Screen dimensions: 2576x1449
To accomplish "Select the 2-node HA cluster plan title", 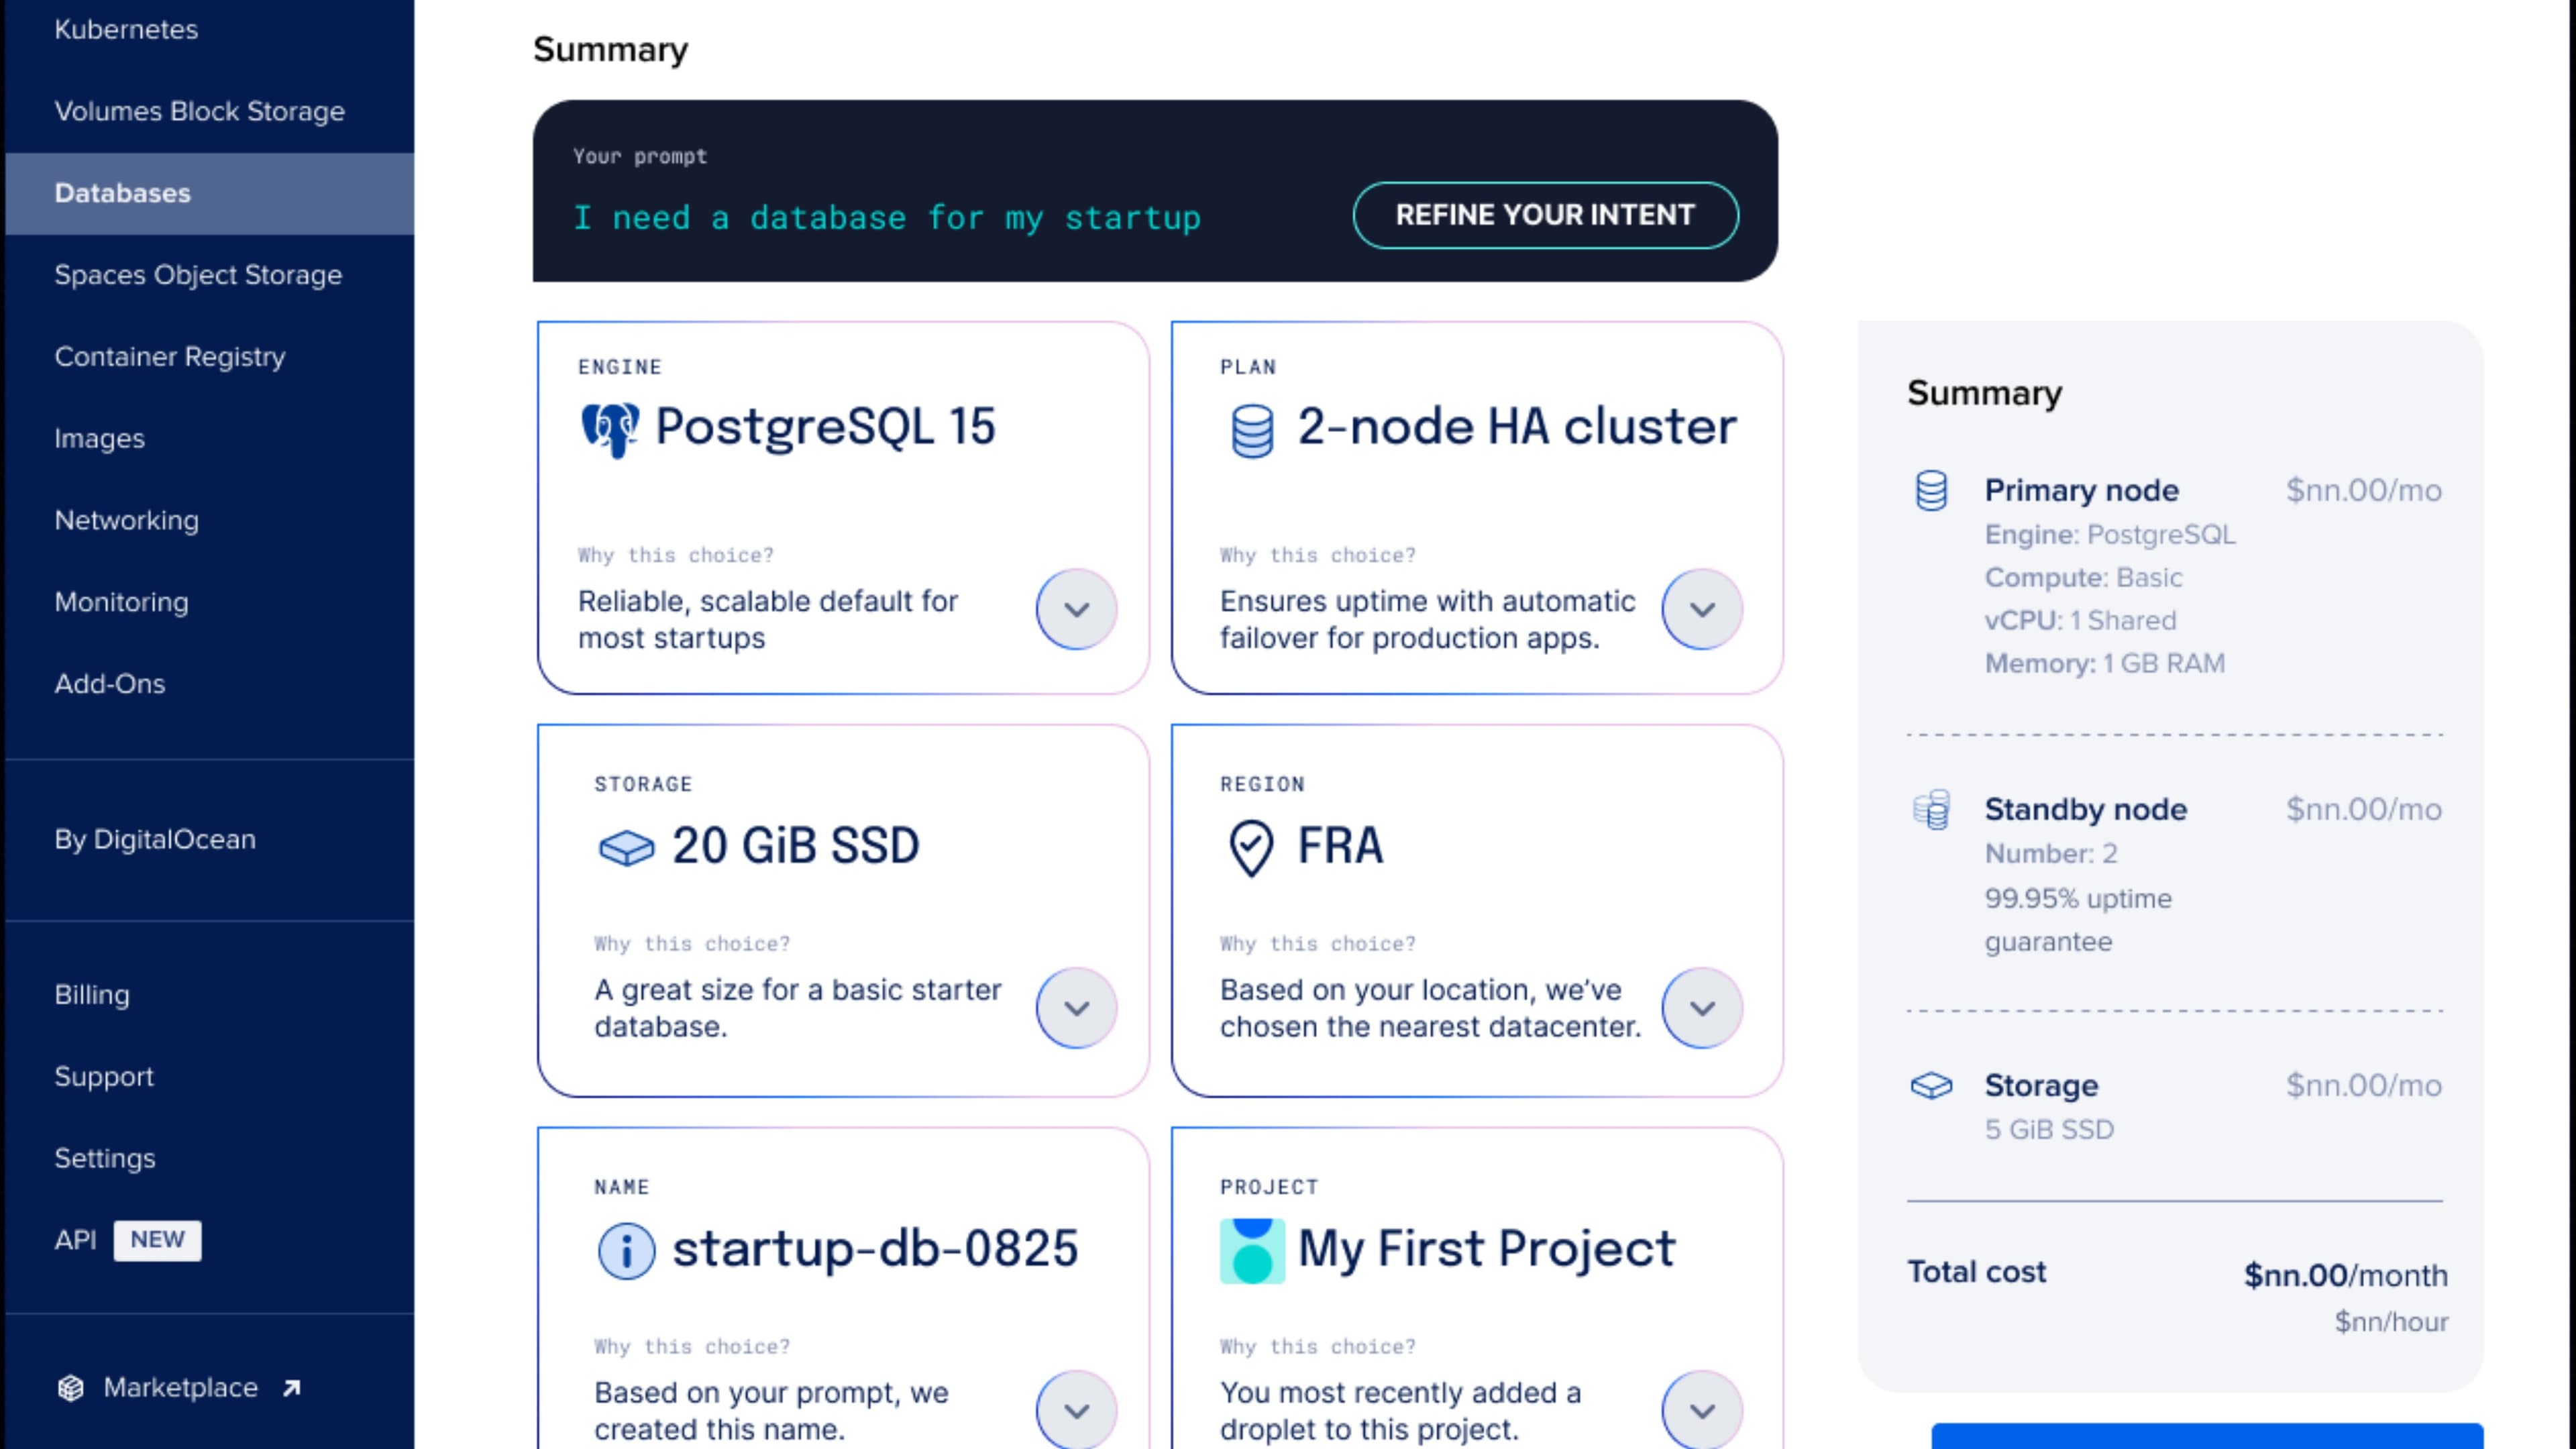I will pyautogui.click(x=1517, y=428).
